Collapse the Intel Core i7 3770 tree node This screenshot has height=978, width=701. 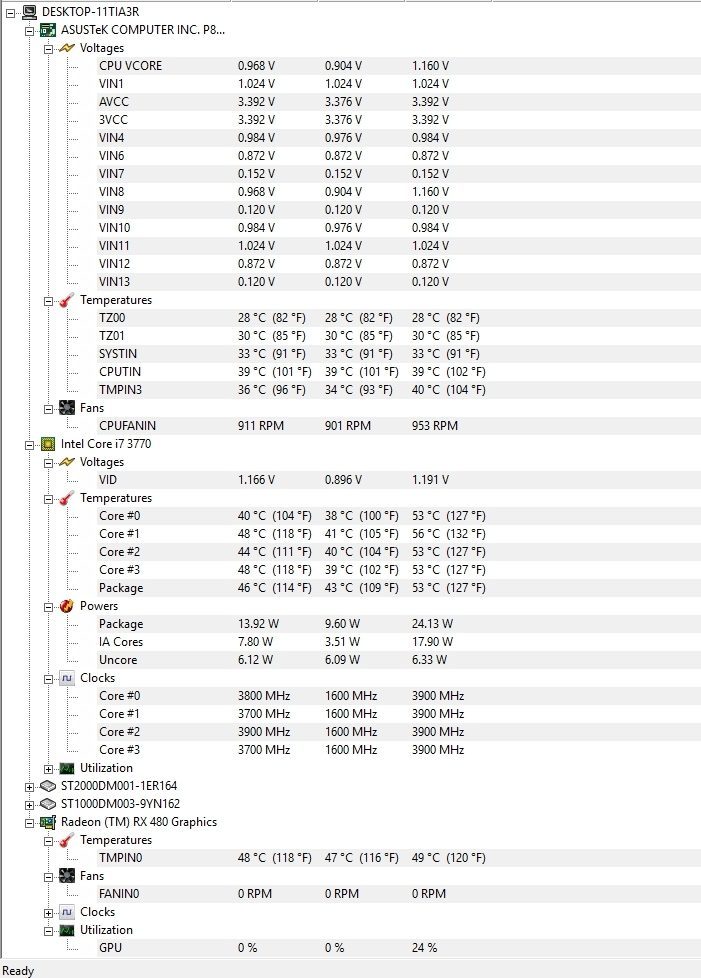click(29, 445)
